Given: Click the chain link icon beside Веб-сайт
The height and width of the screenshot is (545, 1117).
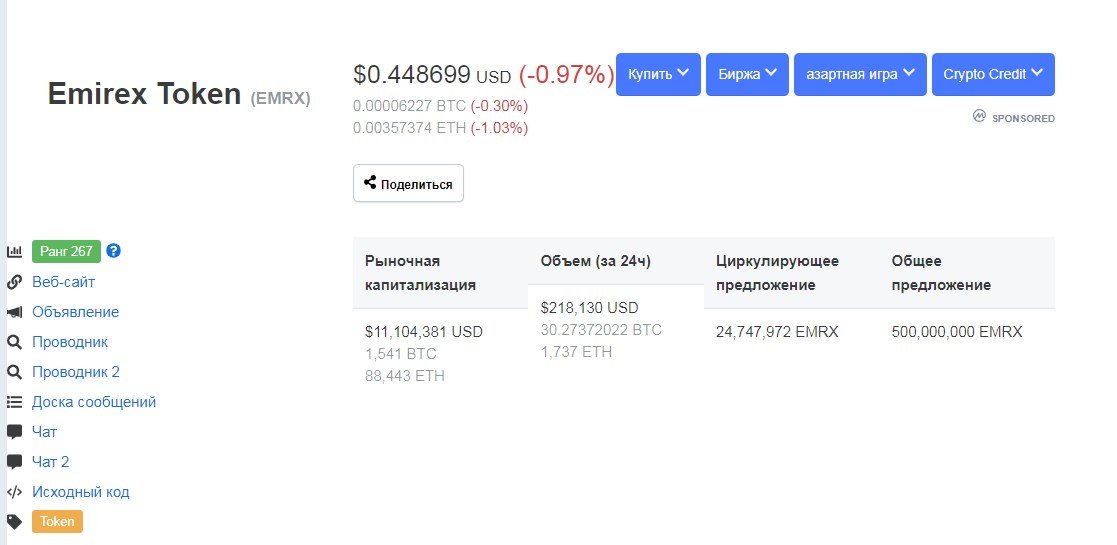Looking at the screenshot, I should 14,281.
